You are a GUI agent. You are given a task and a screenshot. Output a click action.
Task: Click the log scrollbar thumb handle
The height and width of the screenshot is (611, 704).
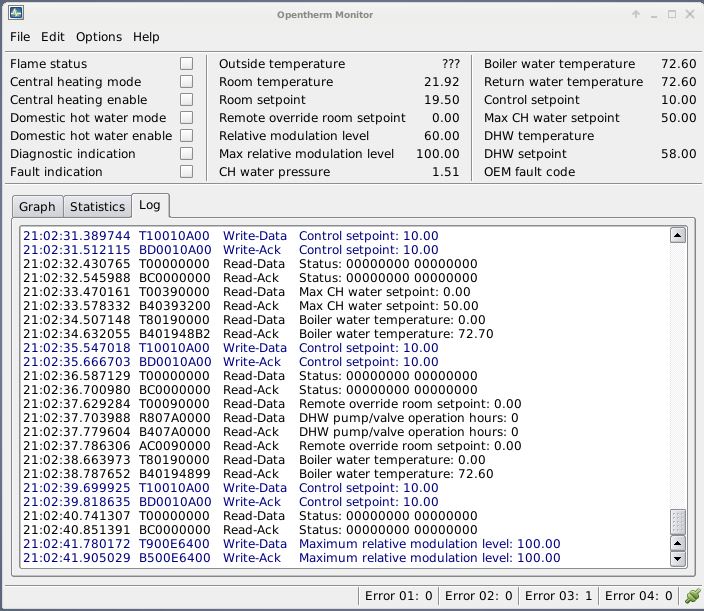click(x=678, y=521)
